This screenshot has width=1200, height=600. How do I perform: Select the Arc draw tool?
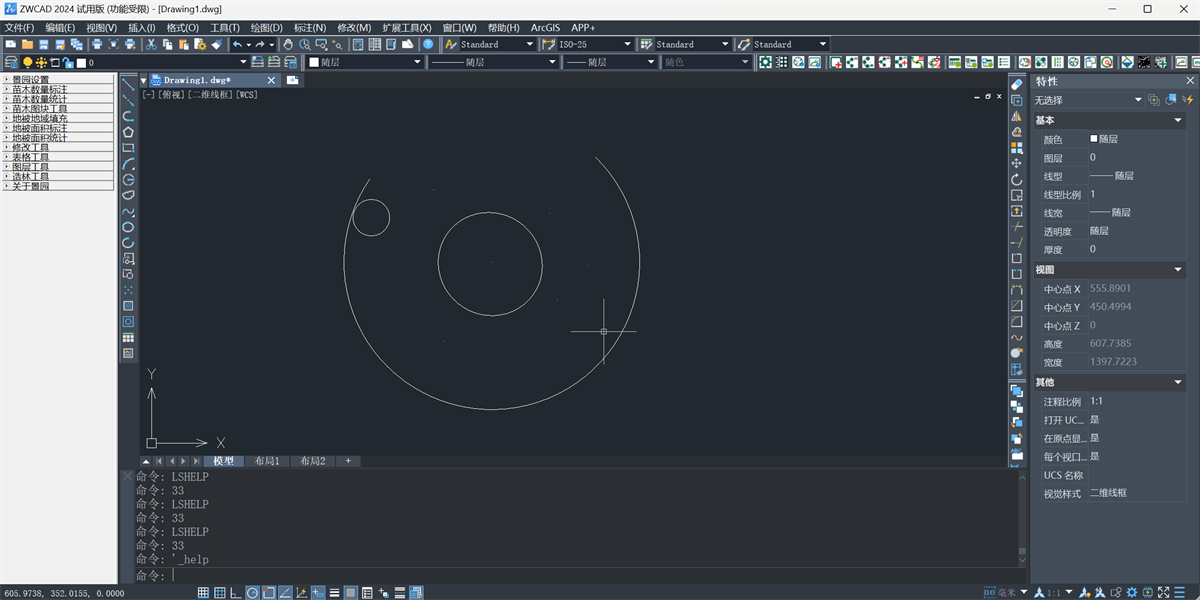coord(128,163)
